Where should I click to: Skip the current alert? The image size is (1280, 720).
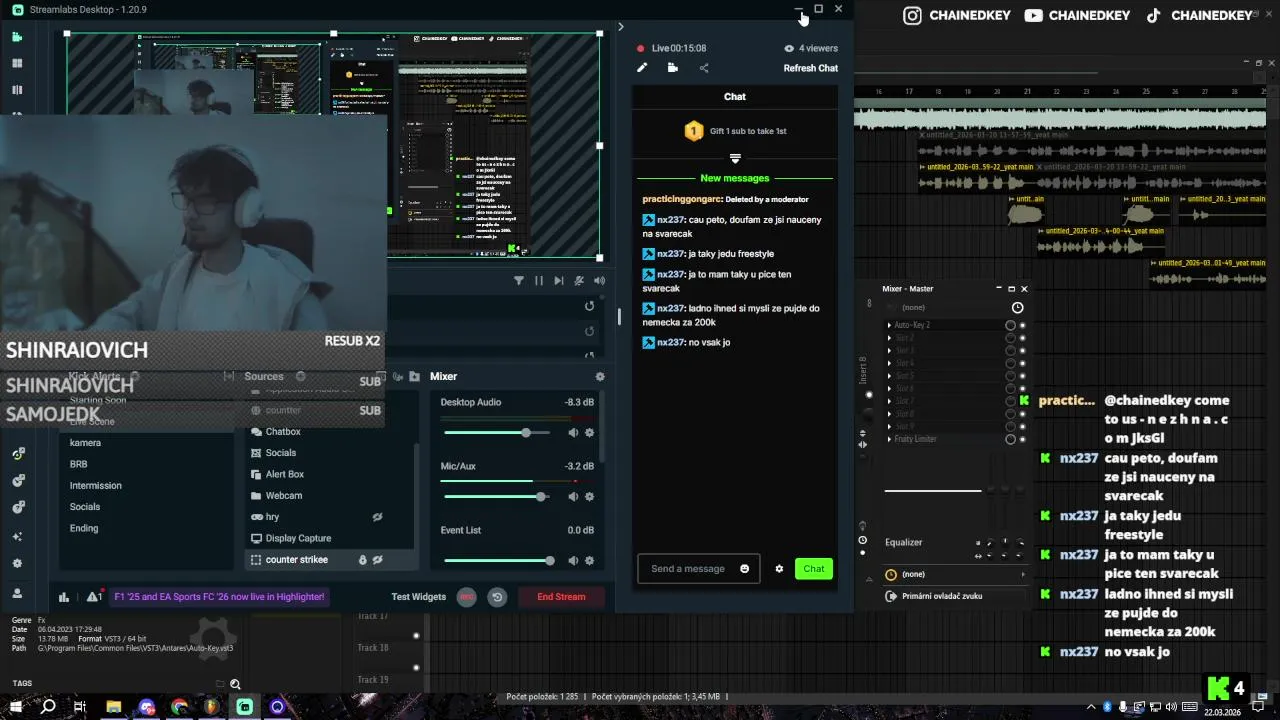[x=559, y=281]
